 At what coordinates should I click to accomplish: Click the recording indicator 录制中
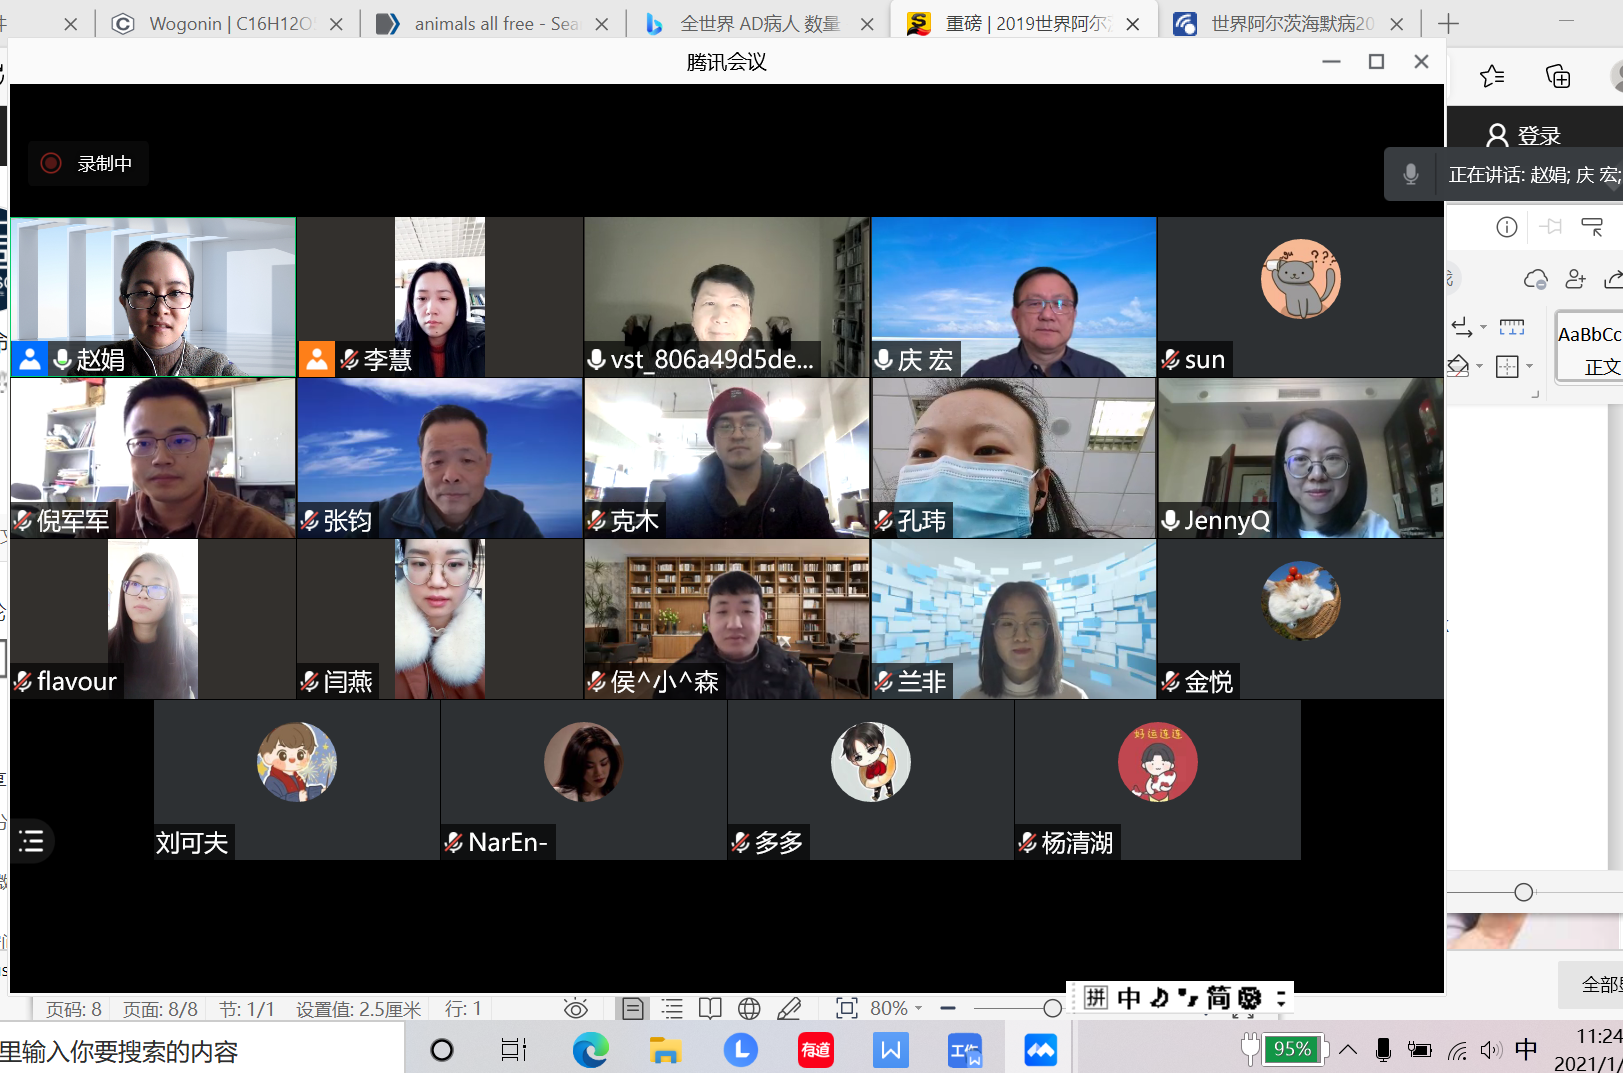click(88, 164)
